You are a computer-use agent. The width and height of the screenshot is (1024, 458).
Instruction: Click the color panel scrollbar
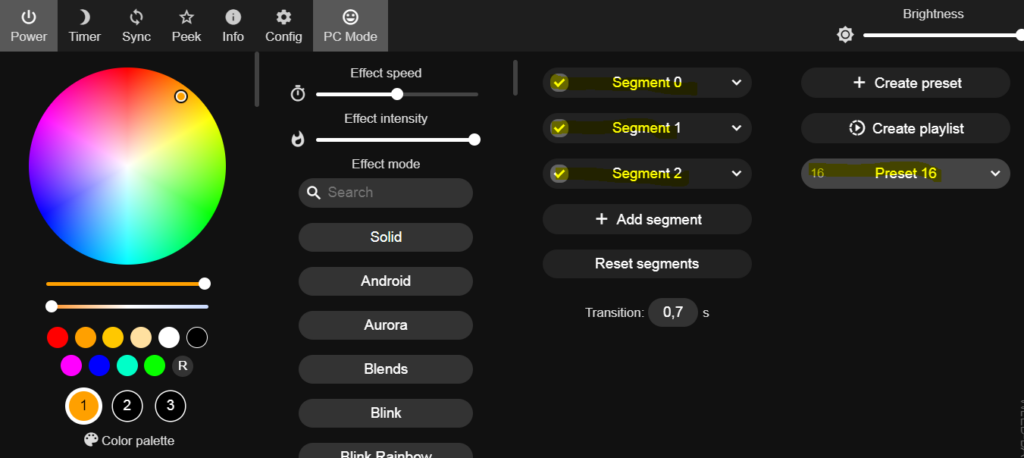point(257,80)
